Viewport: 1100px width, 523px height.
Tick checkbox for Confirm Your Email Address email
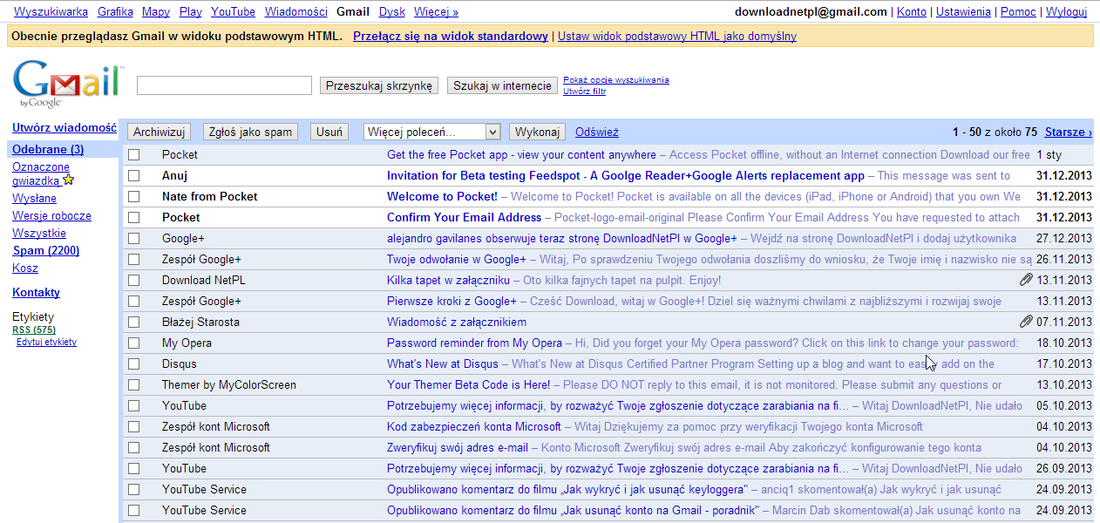click(x=134, y=218)
